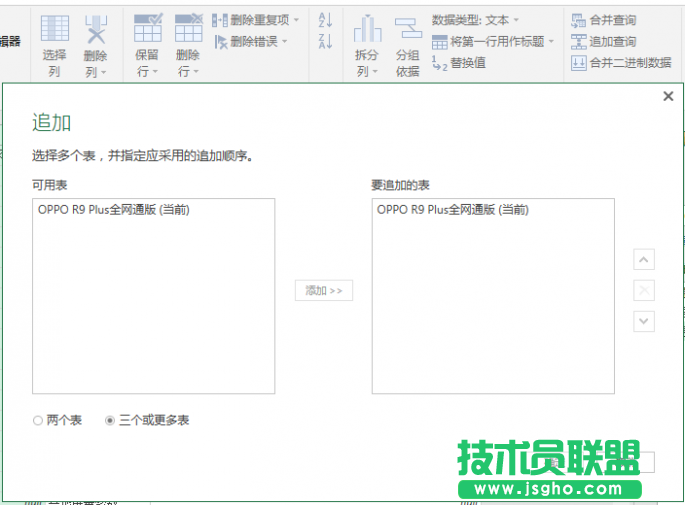The height and width of the screenshot is (505, 685).
Task: Click the 保留行 (Keep Rows) icon
Action: coord(147,30)
